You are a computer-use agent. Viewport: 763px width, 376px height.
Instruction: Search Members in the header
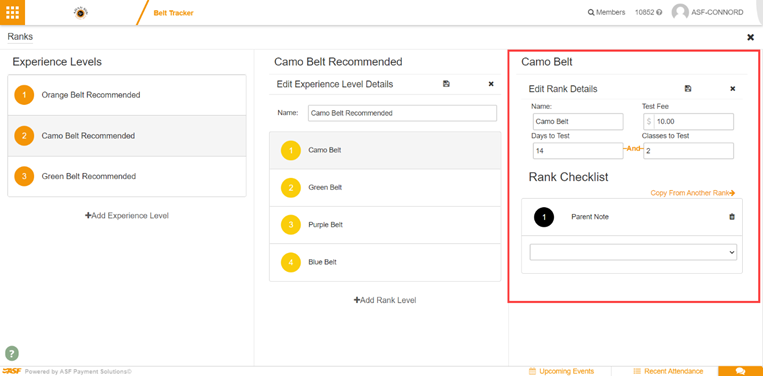(606, 13)
